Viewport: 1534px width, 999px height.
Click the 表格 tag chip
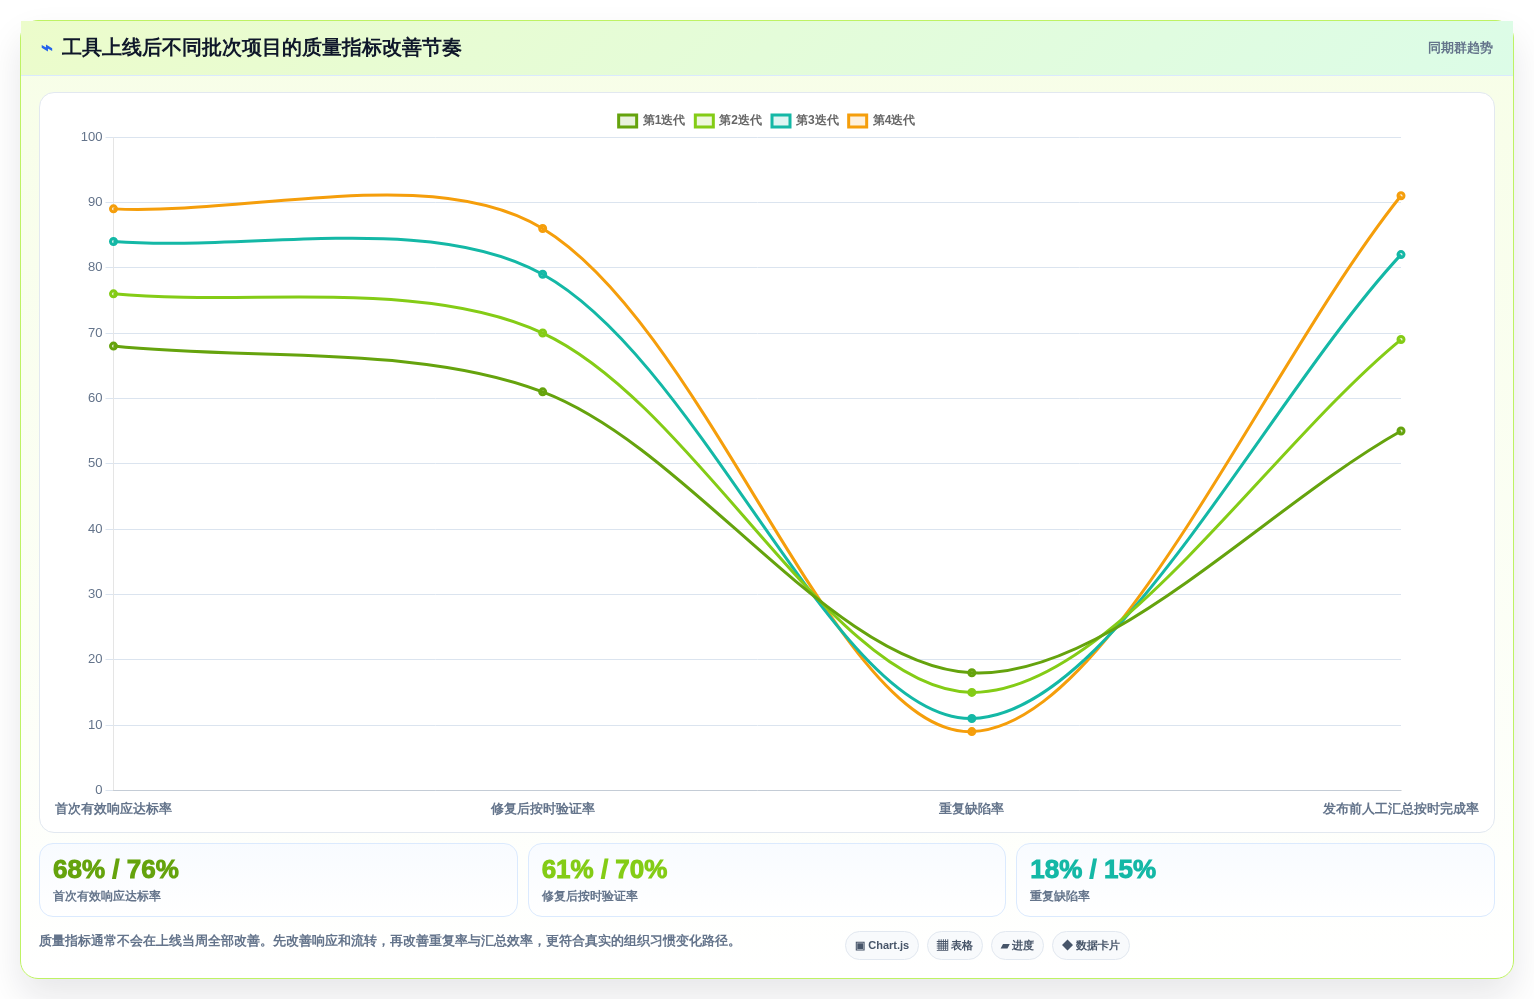(x=955, y=946)
